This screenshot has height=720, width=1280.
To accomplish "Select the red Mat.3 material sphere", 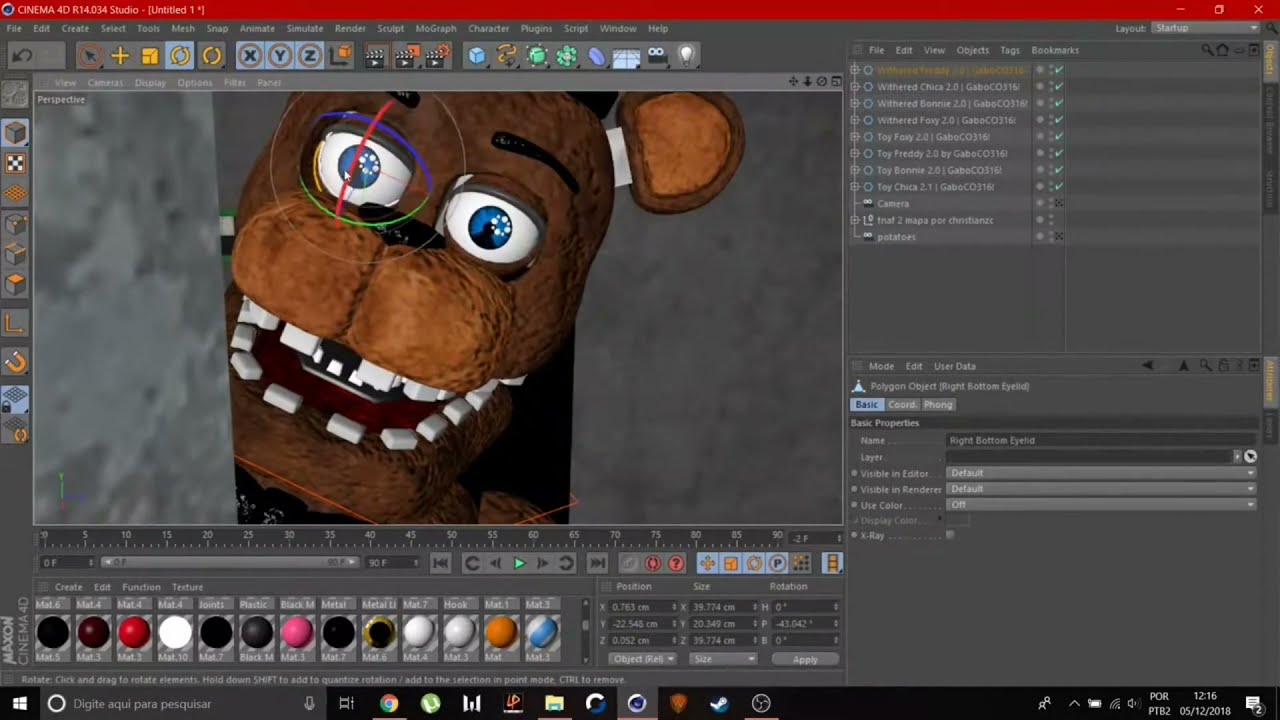I will tap(134, 632).
